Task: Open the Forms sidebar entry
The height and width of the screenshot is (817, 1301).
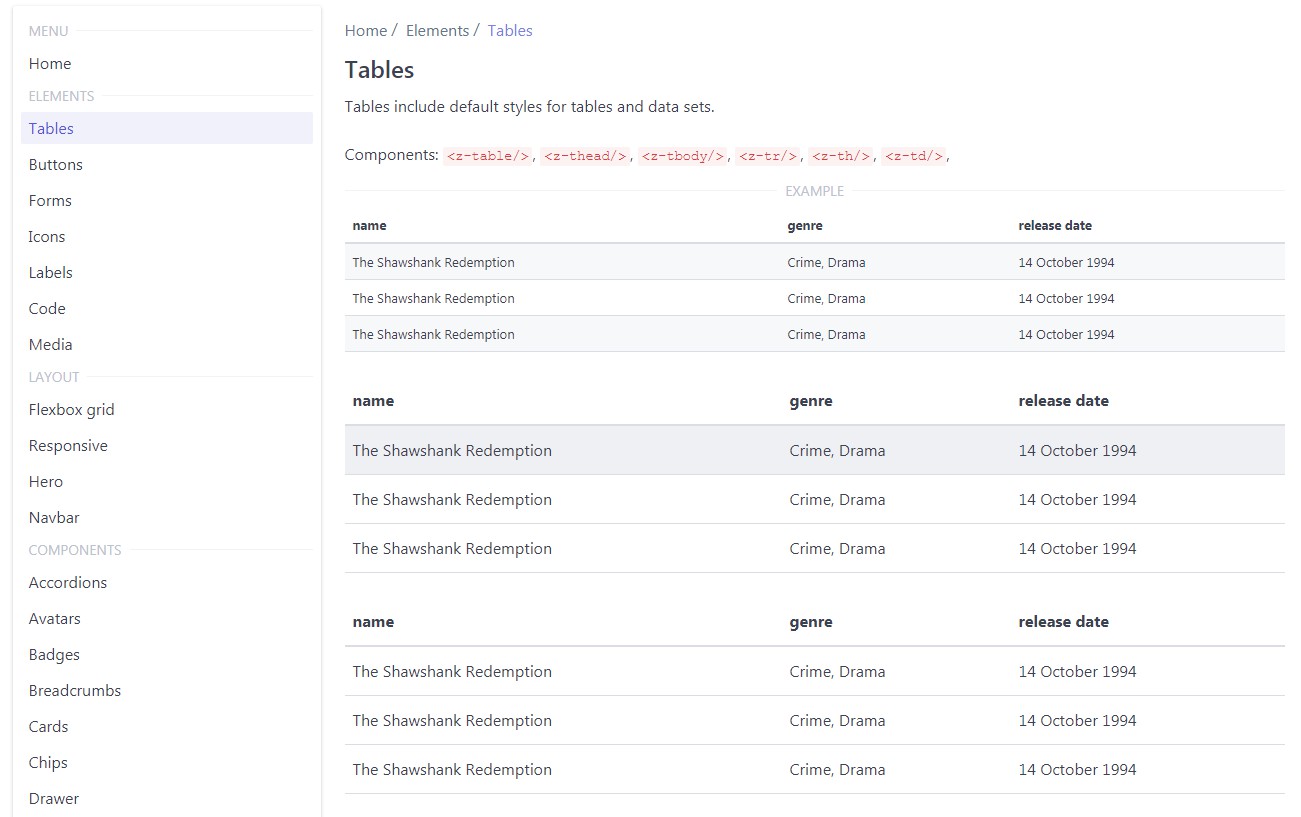Action: (x=166, y=200)
